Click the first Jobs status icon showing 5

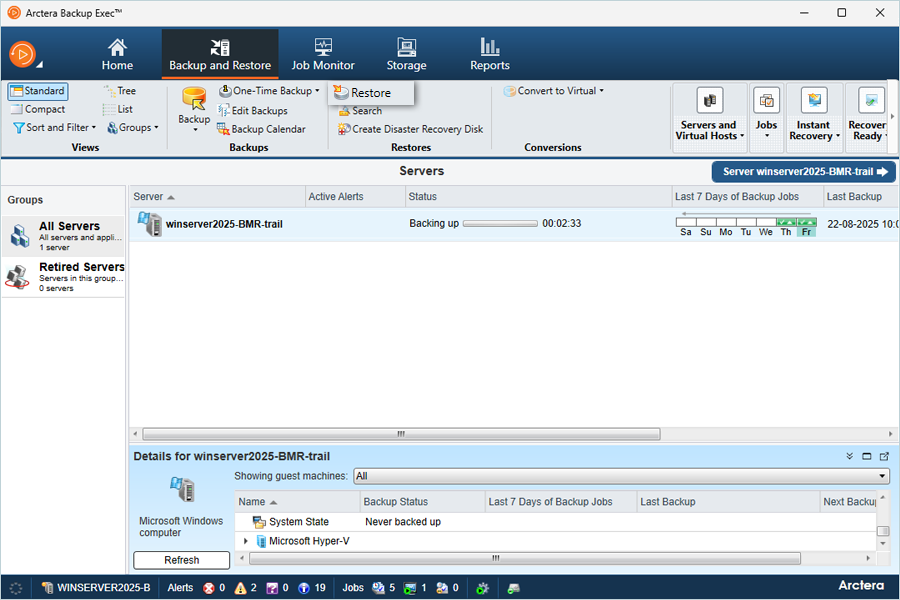378,588
